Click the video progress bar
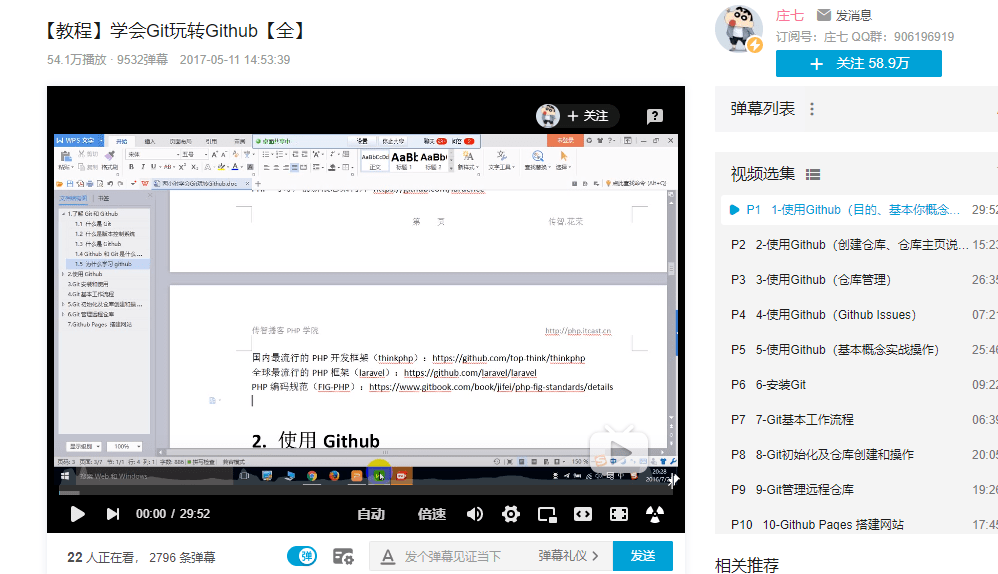Screen dimensions: 998x574 tap(366, 493)
